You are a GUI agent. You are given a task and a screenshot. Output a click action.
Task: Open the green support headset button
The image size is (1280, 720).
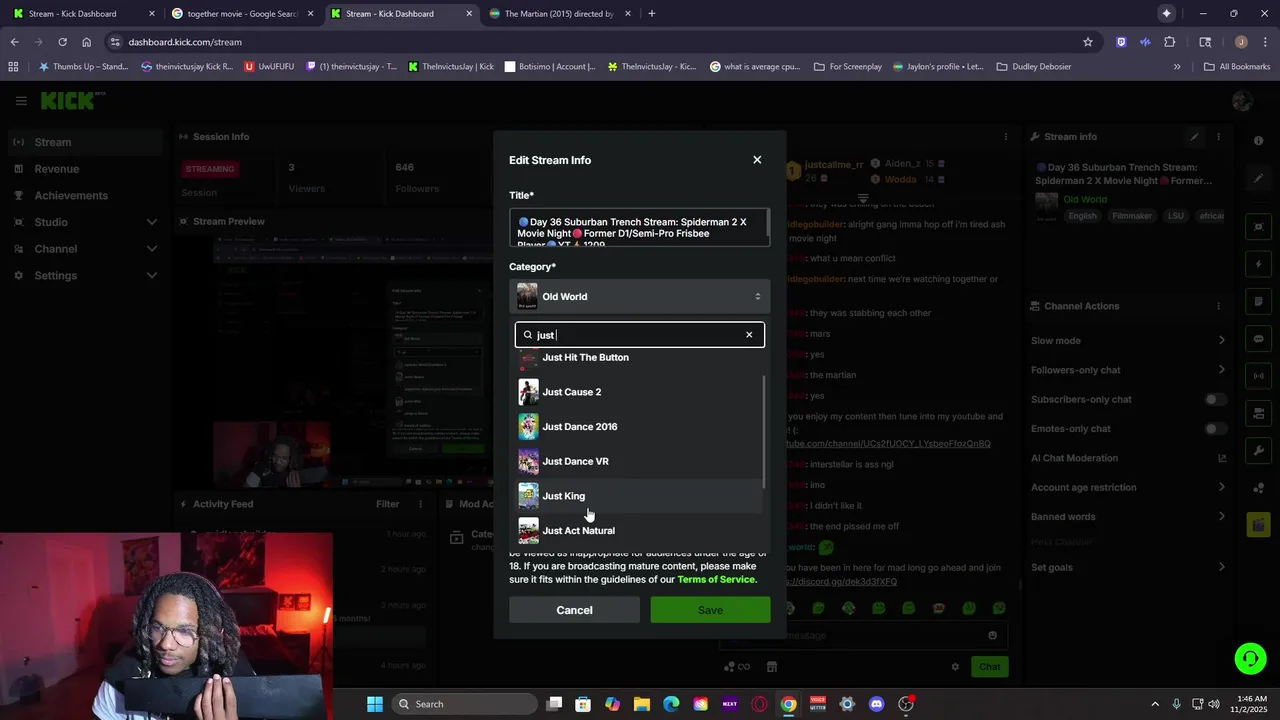(1250, 658)
